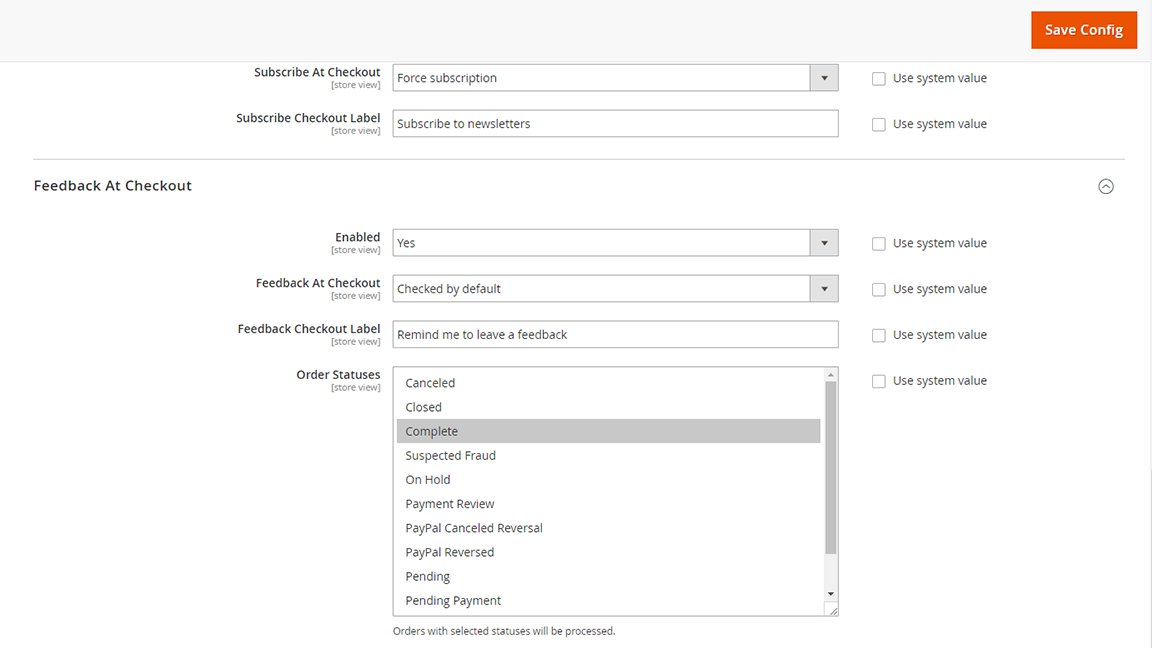The image size is (1152, 648).
Task: Click the Order Statuses list scrollbar thumb
Action: point(831,468)
